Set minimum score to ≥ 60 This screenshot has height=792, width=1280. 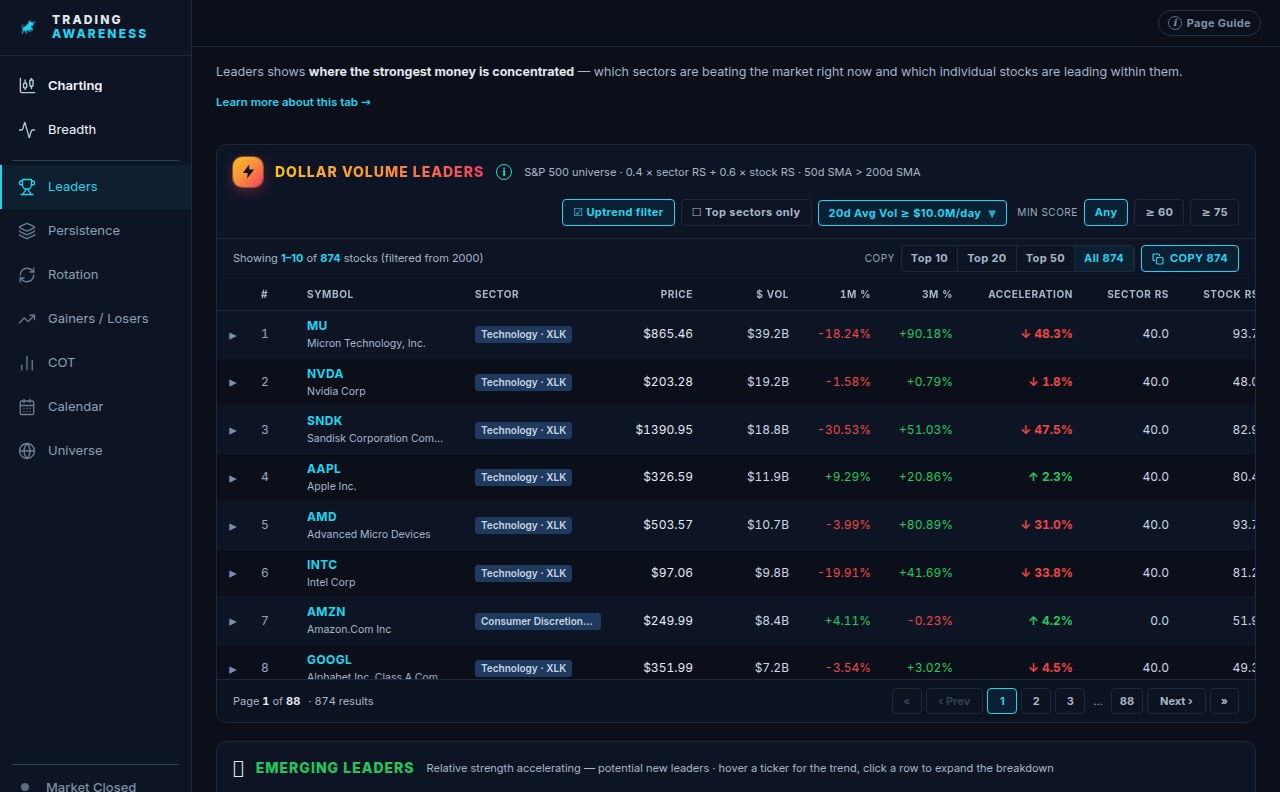pyautogui.click(x=1159, y=212)
